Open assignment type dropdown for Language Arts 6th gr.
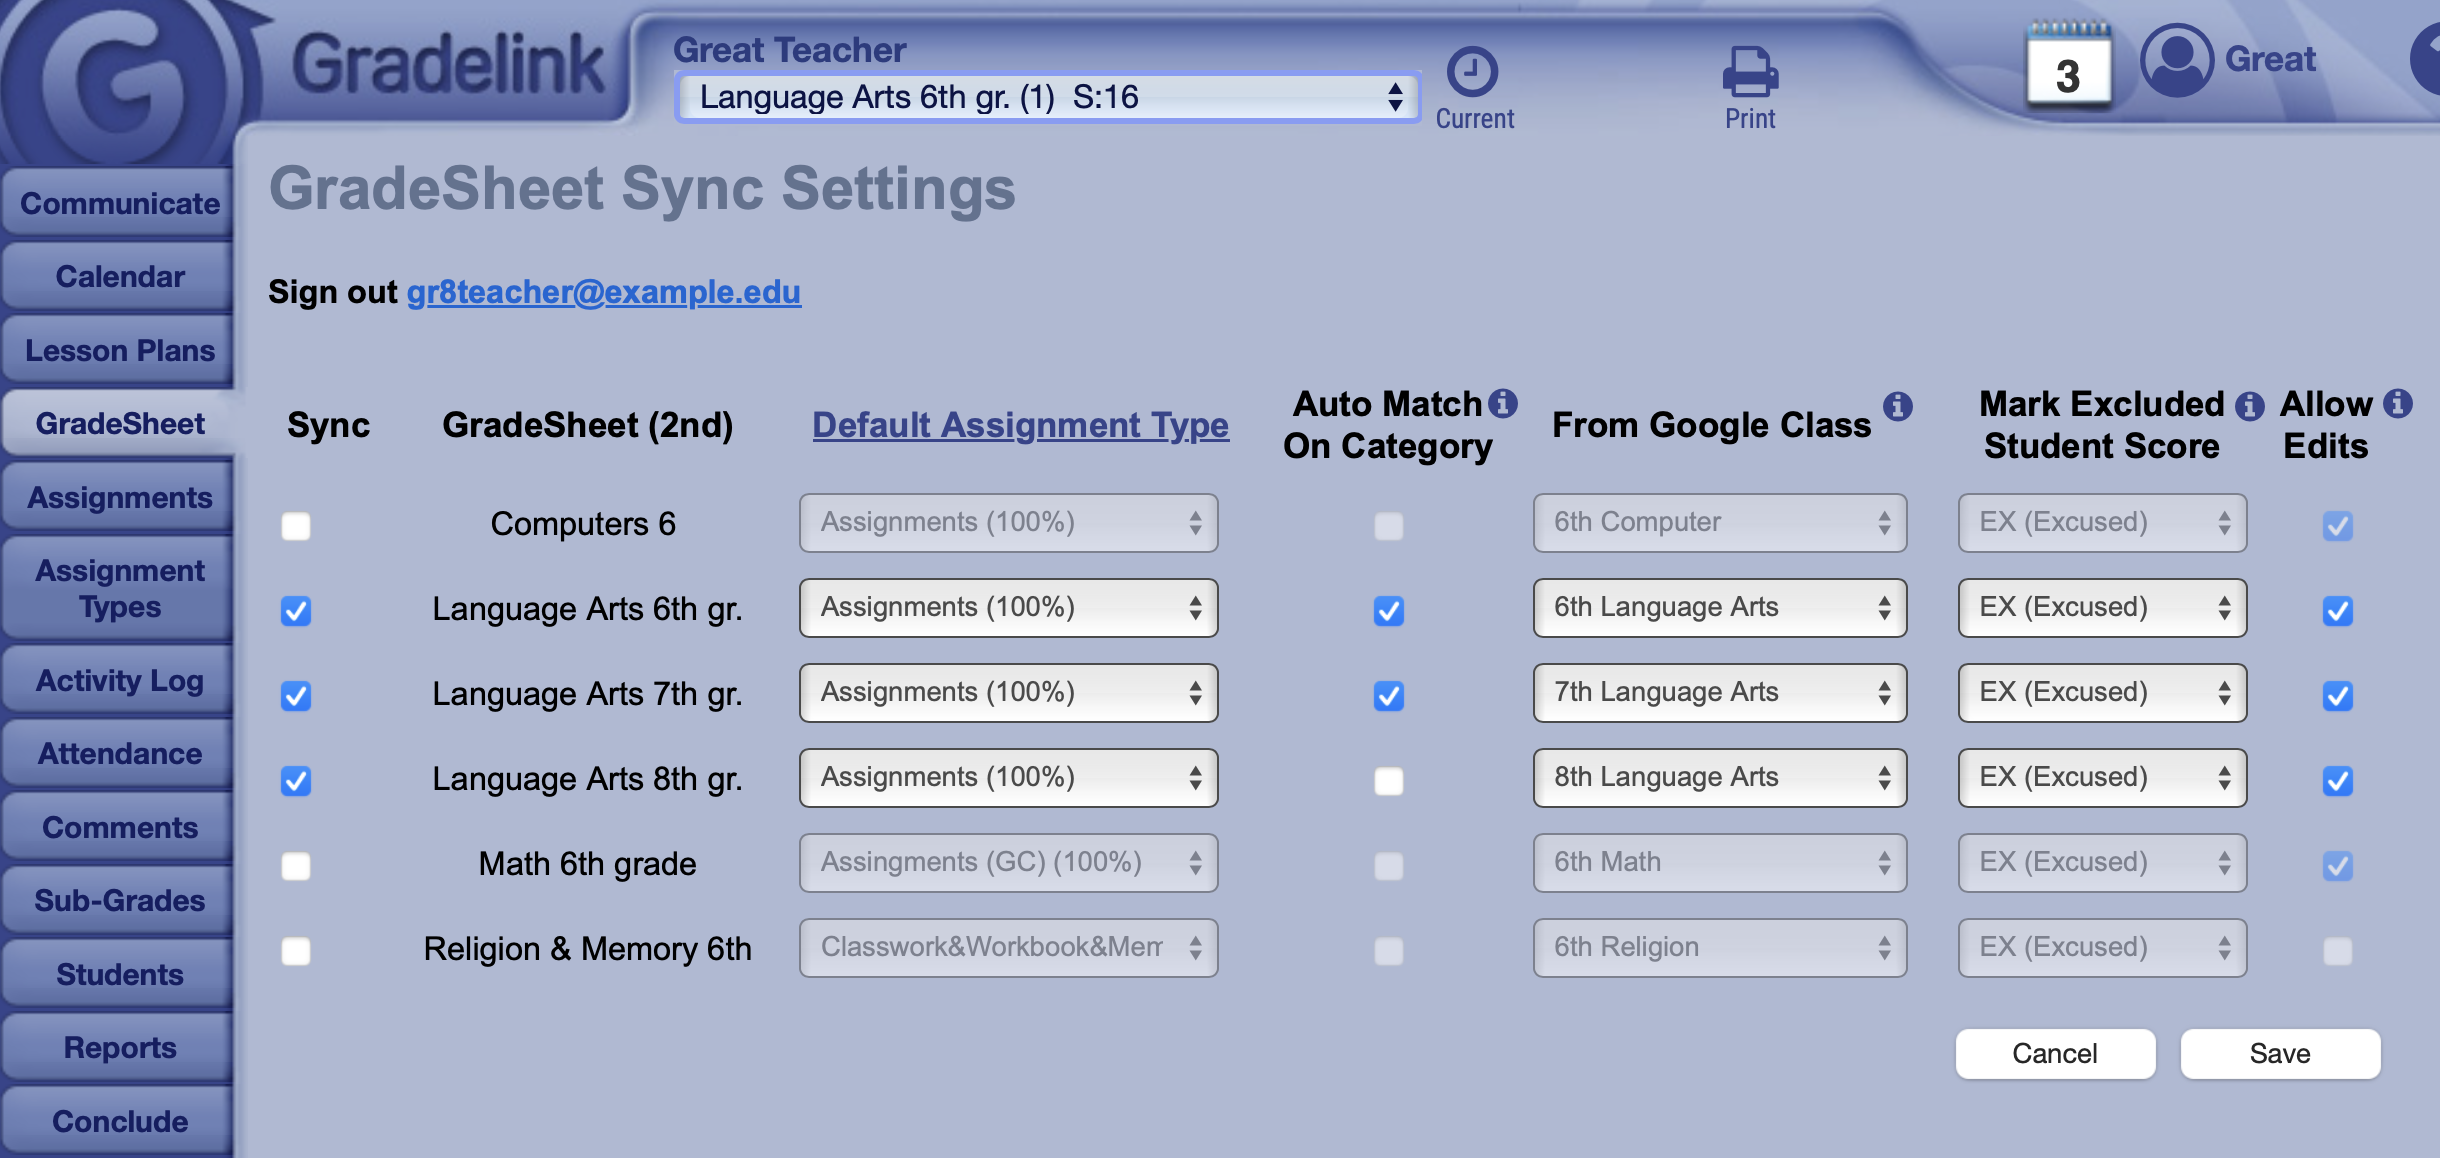Viewport: 2440px width, 1158px height. [x=1008, y=607]
